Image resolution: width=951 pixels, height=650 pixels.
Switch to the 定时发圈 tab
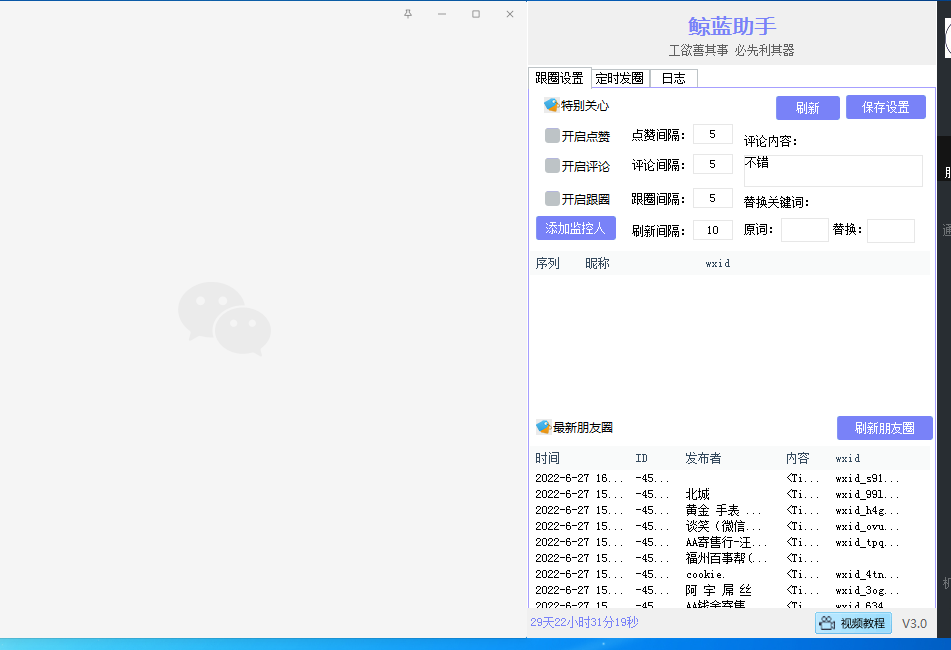point(619,78)
